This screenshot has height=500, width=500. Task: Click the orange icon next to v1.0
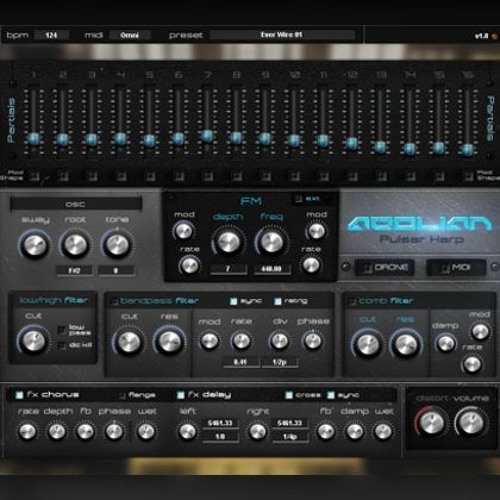[x=494, y=36]
